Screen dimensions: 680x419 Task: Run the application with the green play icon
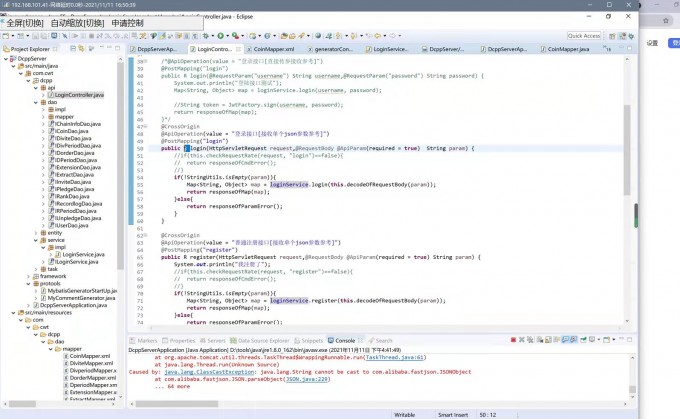pos(220,36)
